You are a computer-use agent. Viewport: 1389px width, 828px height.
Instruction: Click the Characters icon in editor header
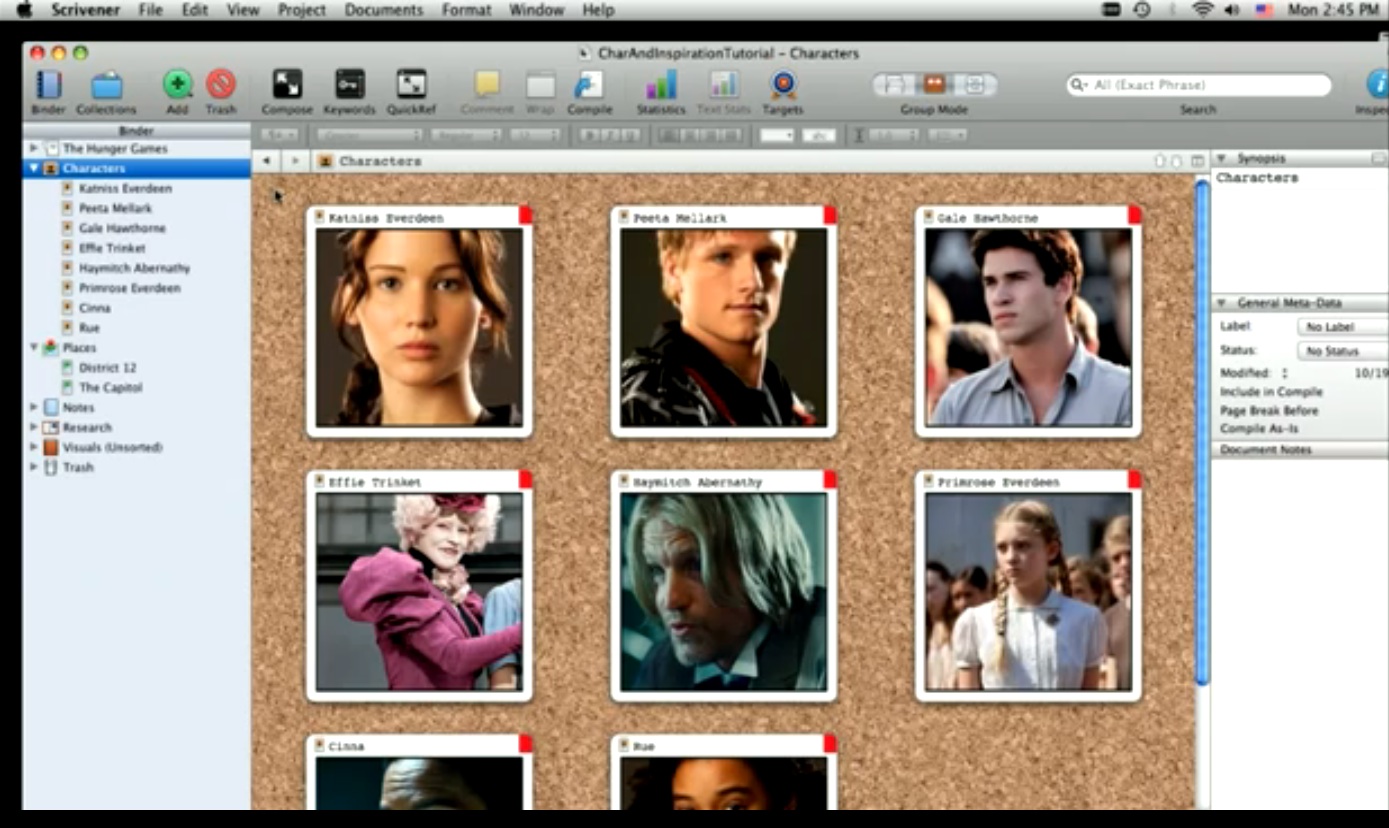coord(325,161)
